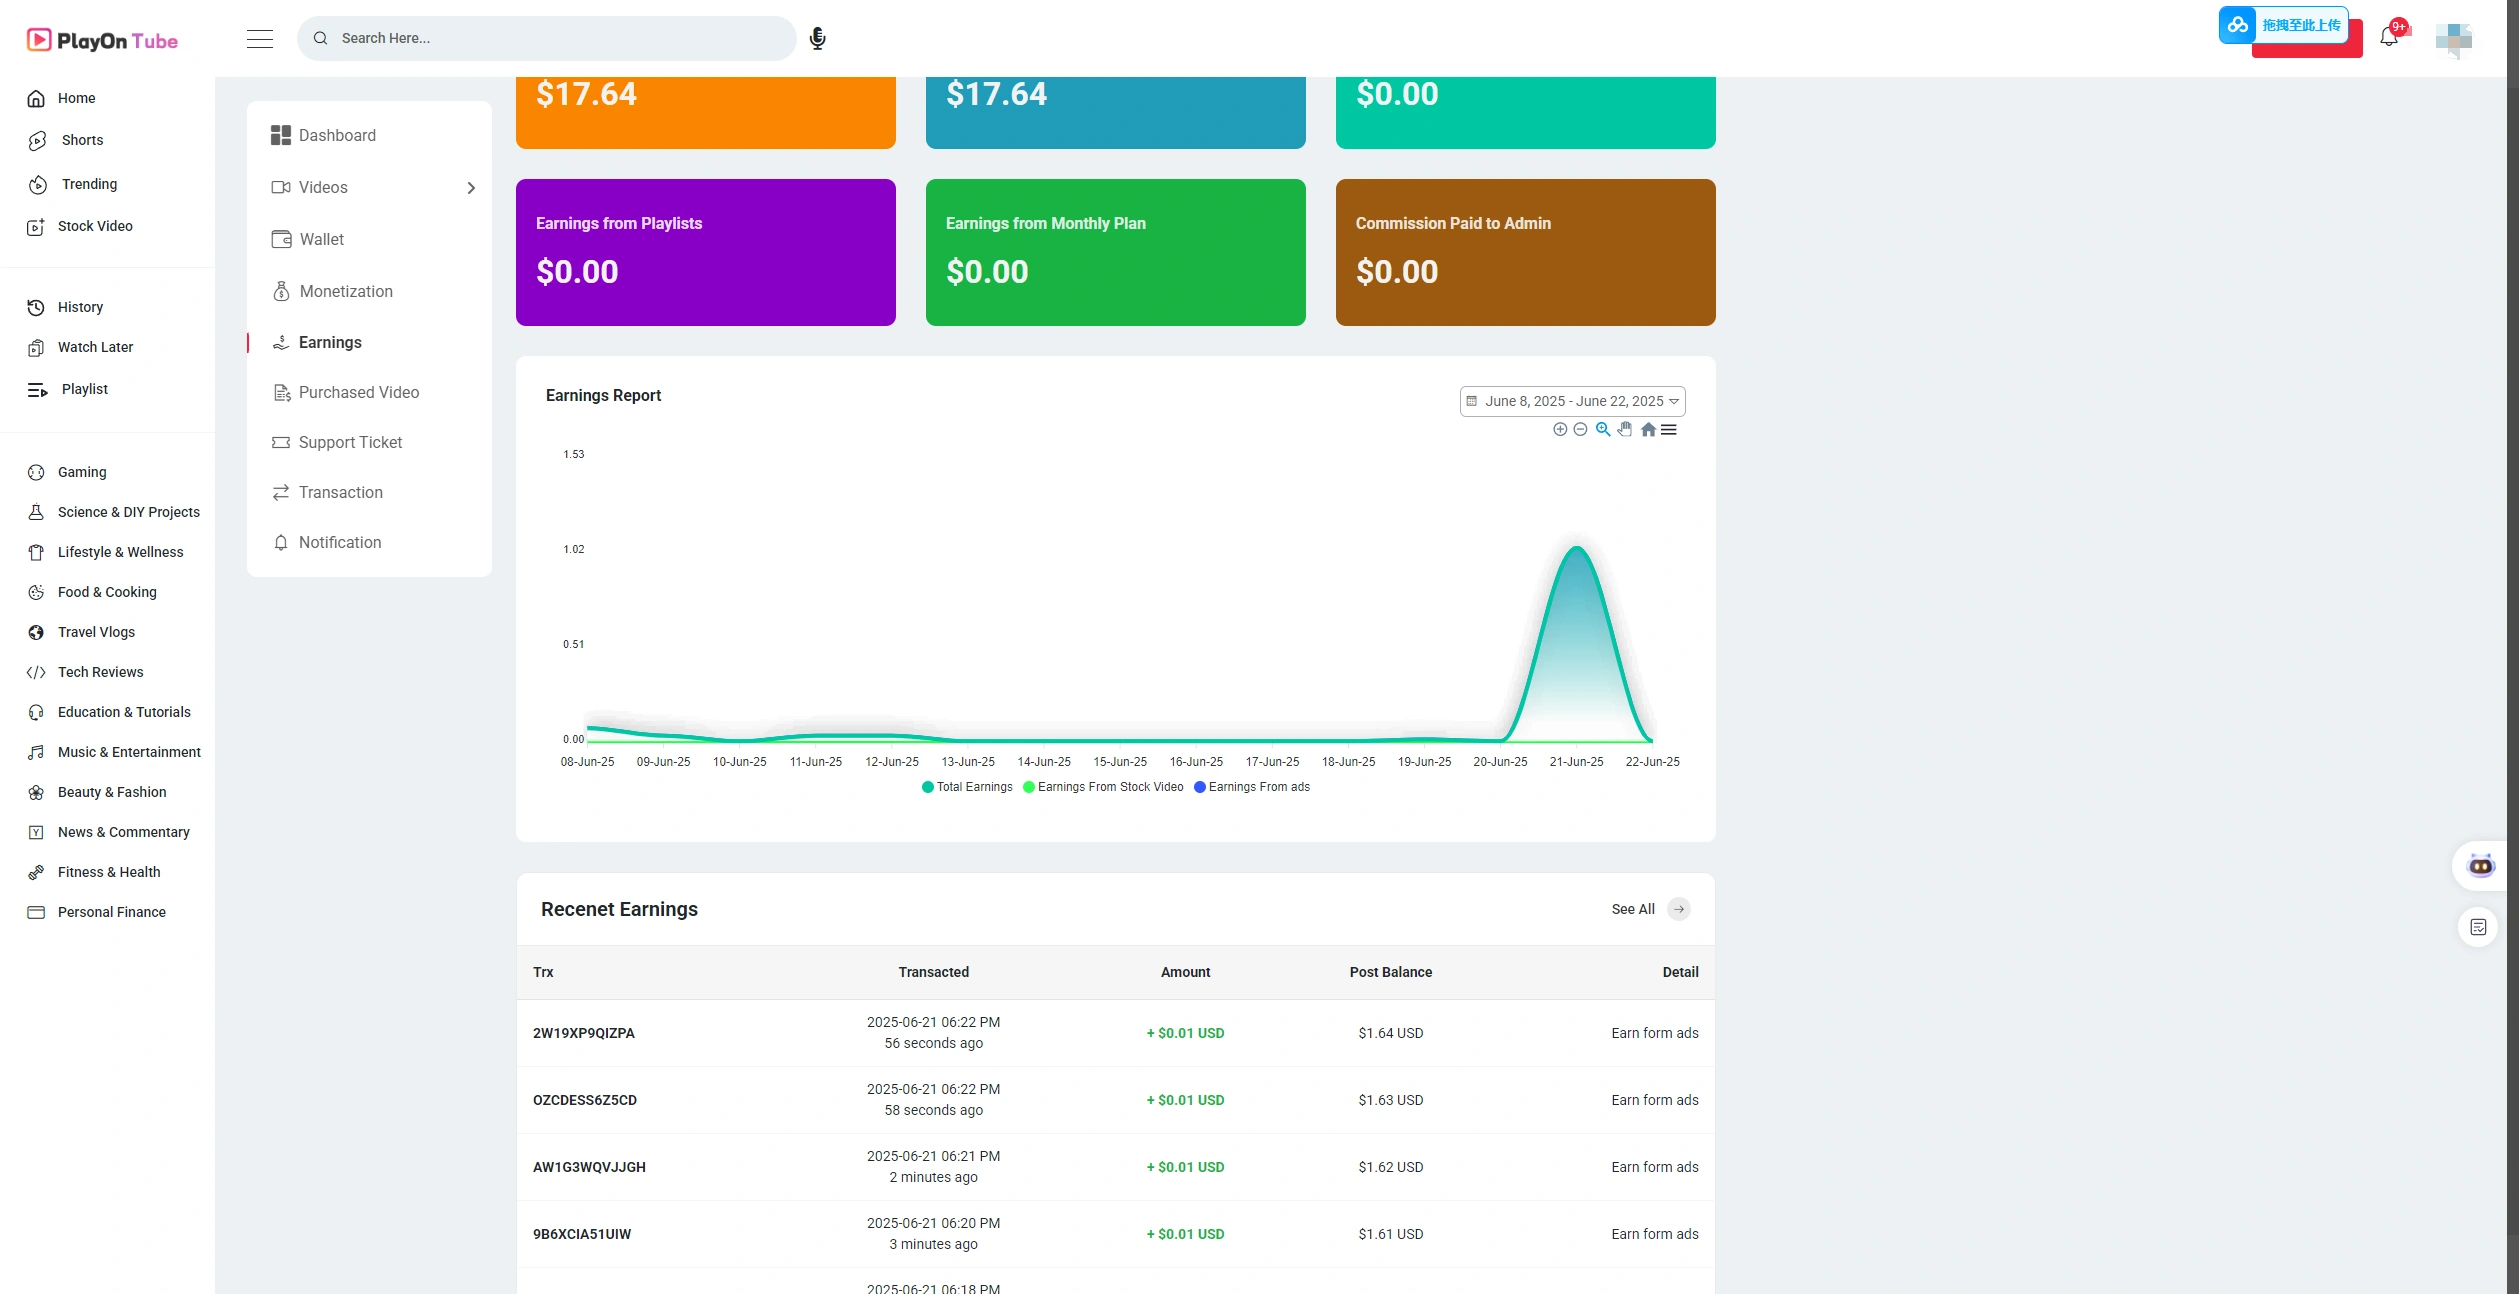
Task: Expand the Videos submenu chevron
Action: coord(471,188)
